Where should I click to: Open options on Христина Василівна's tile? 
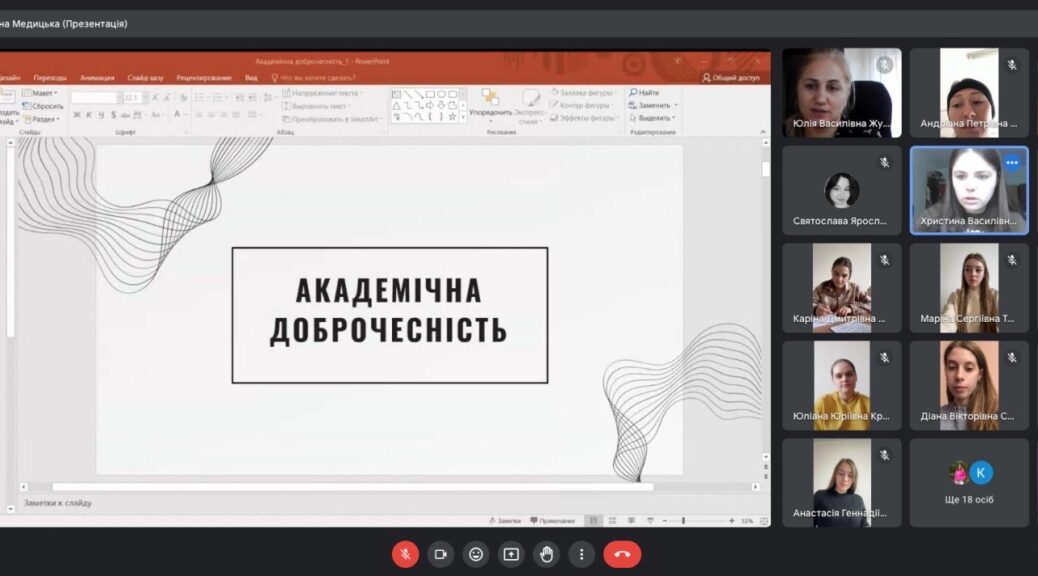(1012, 162)
